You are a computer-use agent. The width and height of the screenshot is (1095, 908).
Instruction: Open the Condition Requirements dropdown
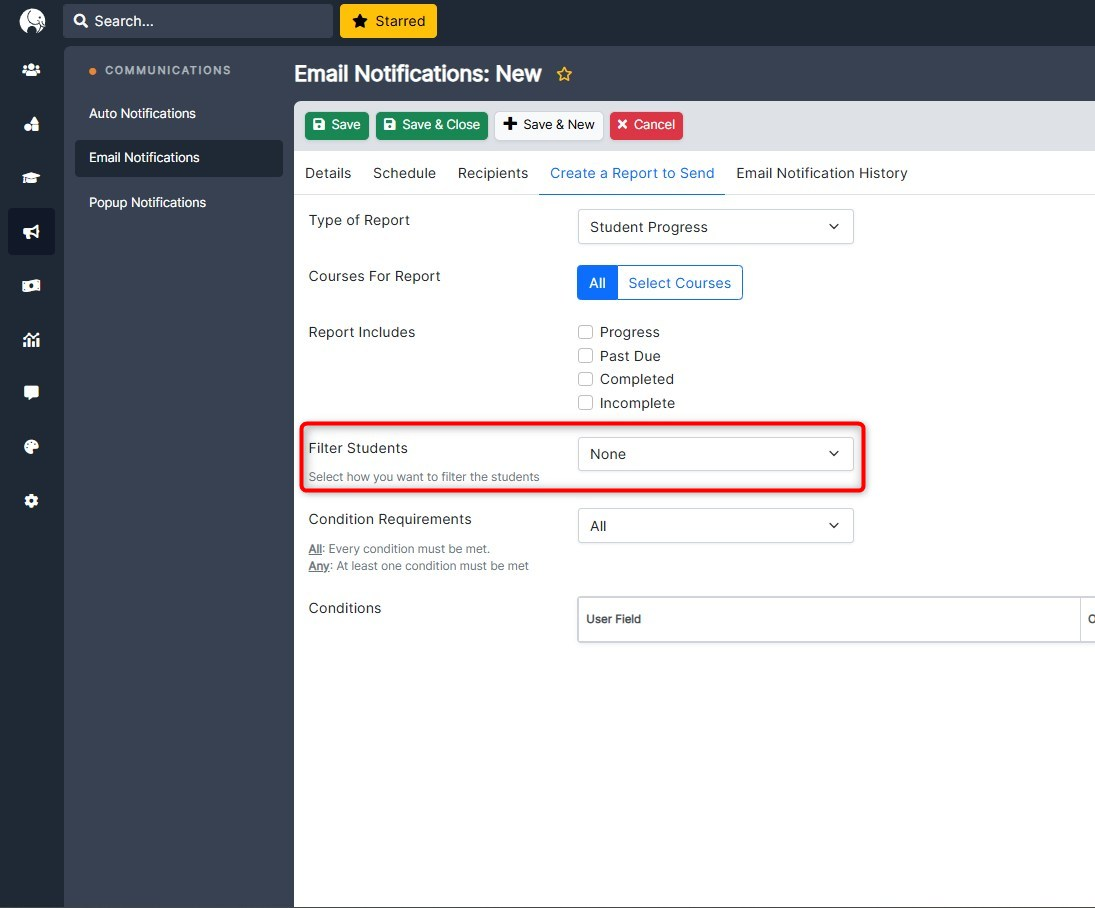(x=715, y=526)
